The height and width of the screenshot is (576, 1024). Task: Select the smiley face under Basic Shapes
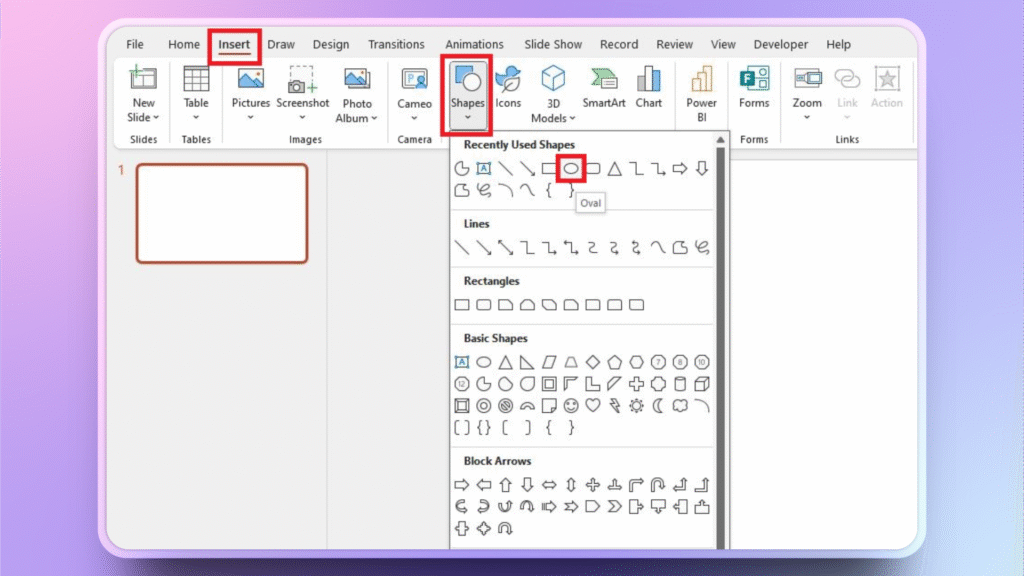[x=570, y=405]
